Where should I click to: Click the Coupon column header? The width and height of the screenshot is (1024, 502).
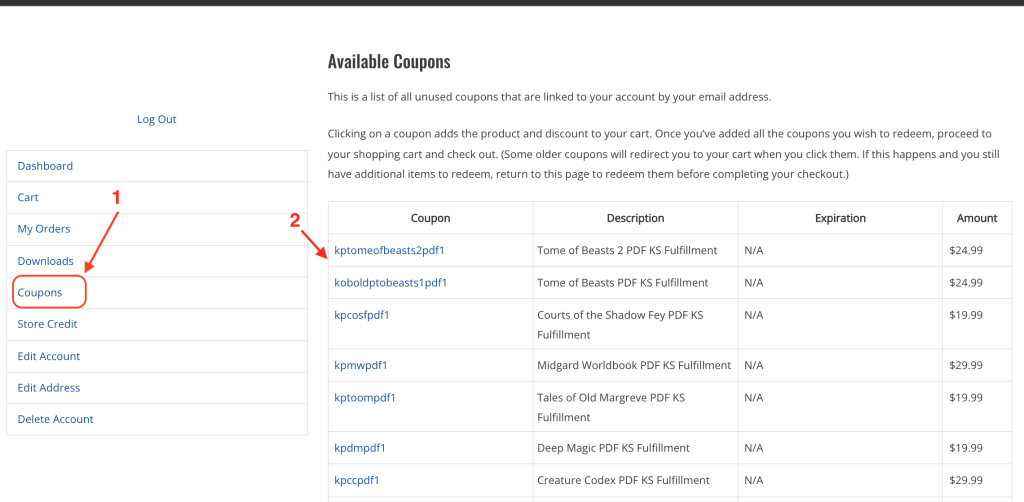click(x=430, y=218)
